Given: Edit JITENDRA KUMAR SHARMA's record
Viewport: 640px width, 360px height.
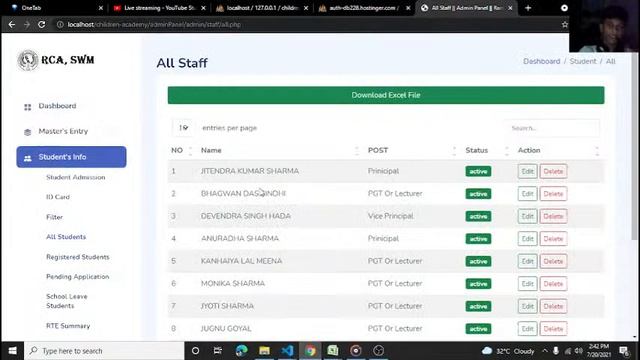Looking at the screenshot, I should (x=527, y=171).
